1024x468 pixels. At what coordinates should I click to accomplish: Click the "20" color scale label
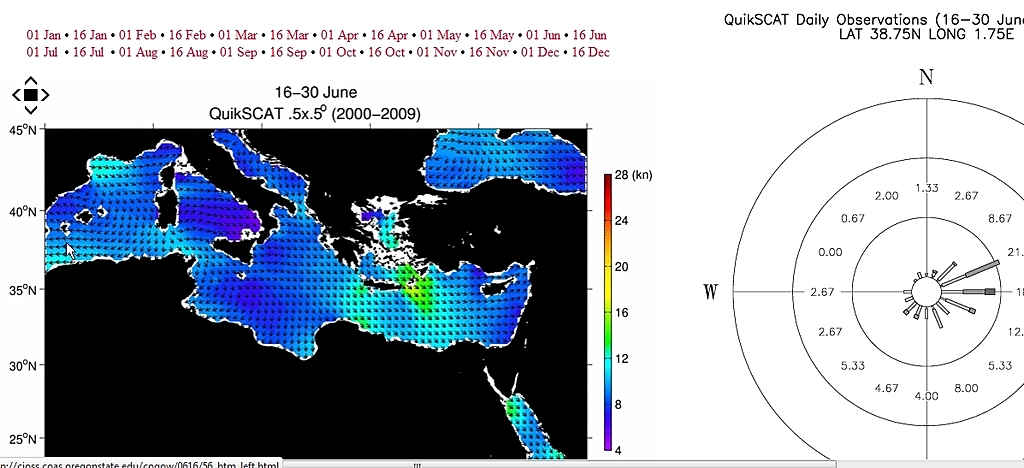pos(622,266)
